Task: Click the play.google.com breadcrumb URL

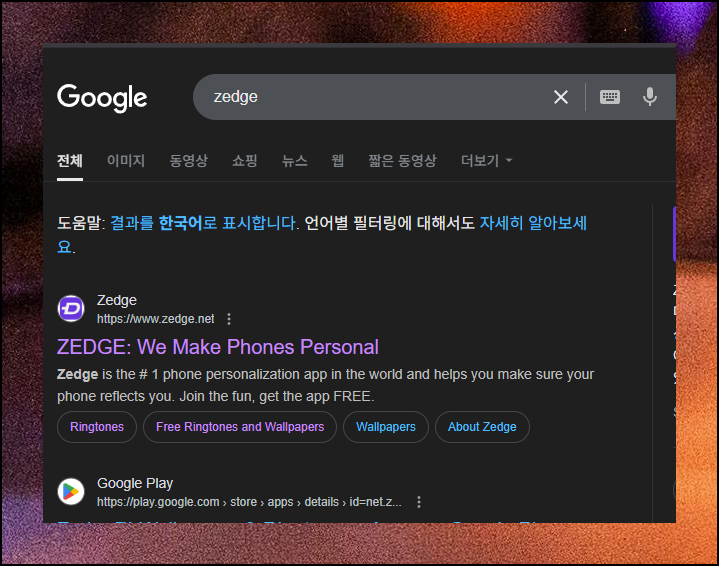Action: [x=249, y=502]
